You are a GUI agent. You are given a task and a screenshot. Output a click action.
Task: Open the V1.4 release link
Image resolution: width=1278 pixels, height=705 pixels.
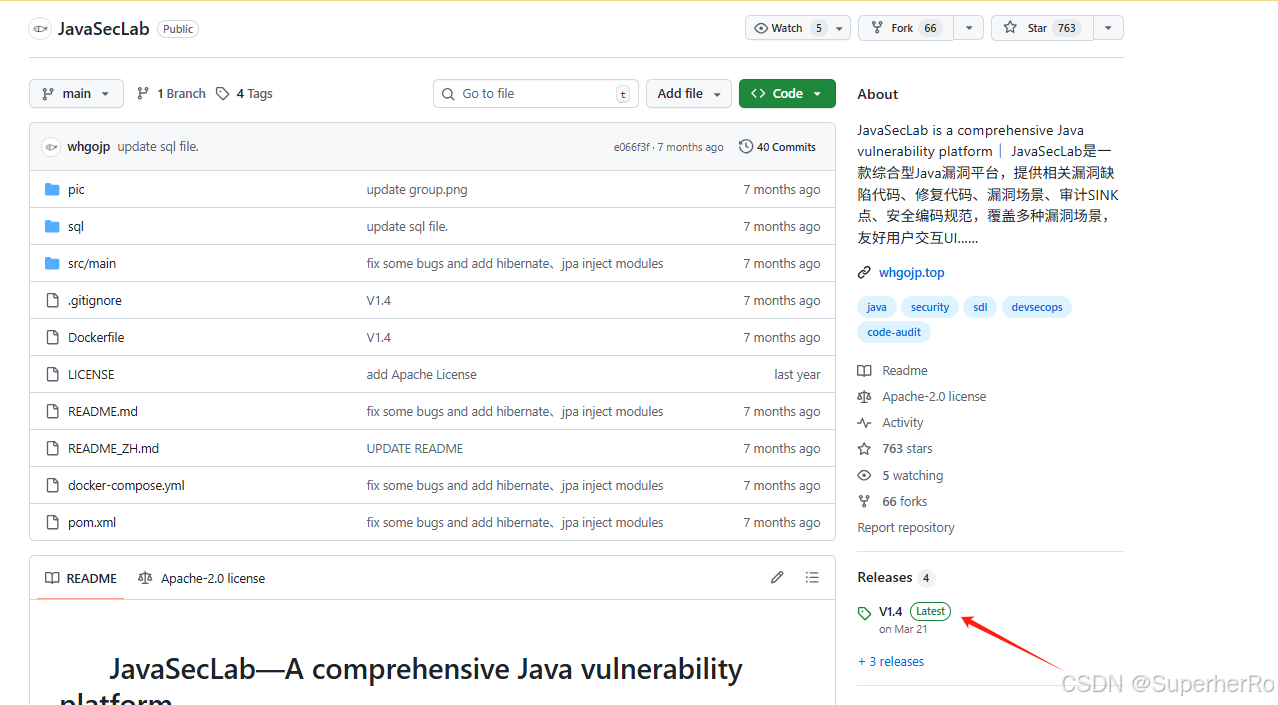coord(891,611)
